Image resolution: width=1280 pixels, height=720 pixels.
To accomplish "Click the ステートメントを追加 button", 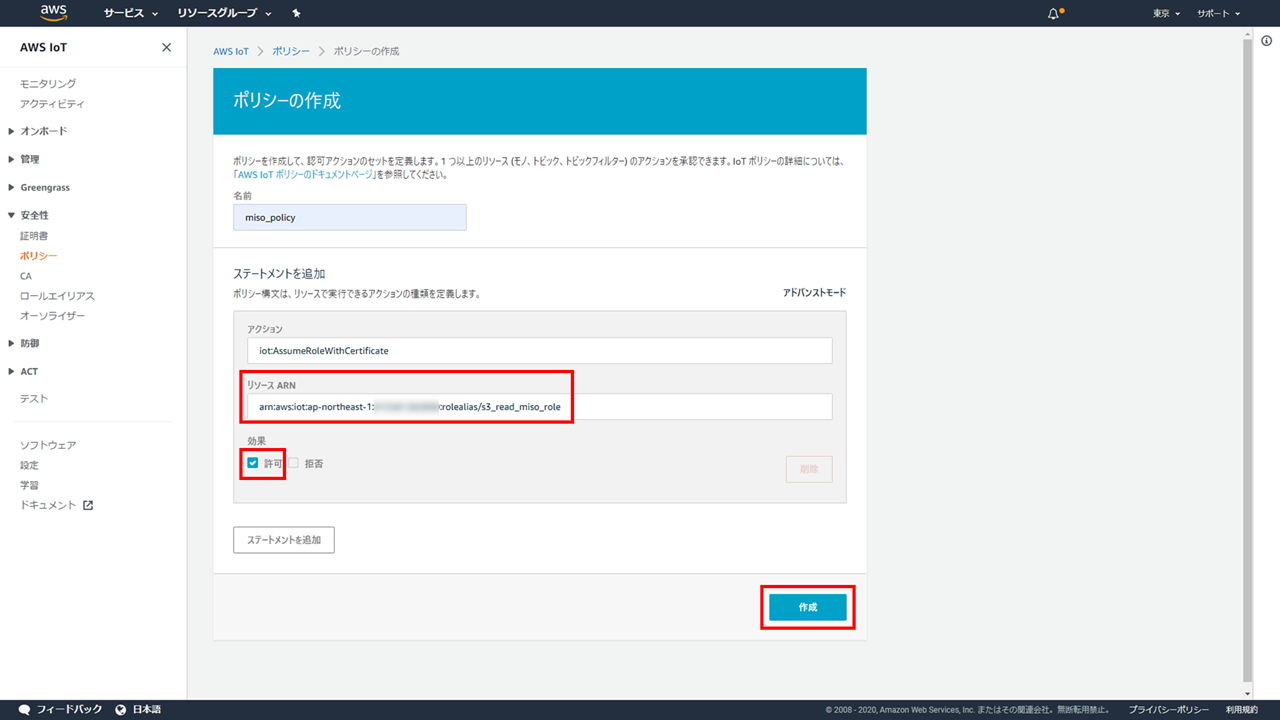I will click(x=284, y=540).
